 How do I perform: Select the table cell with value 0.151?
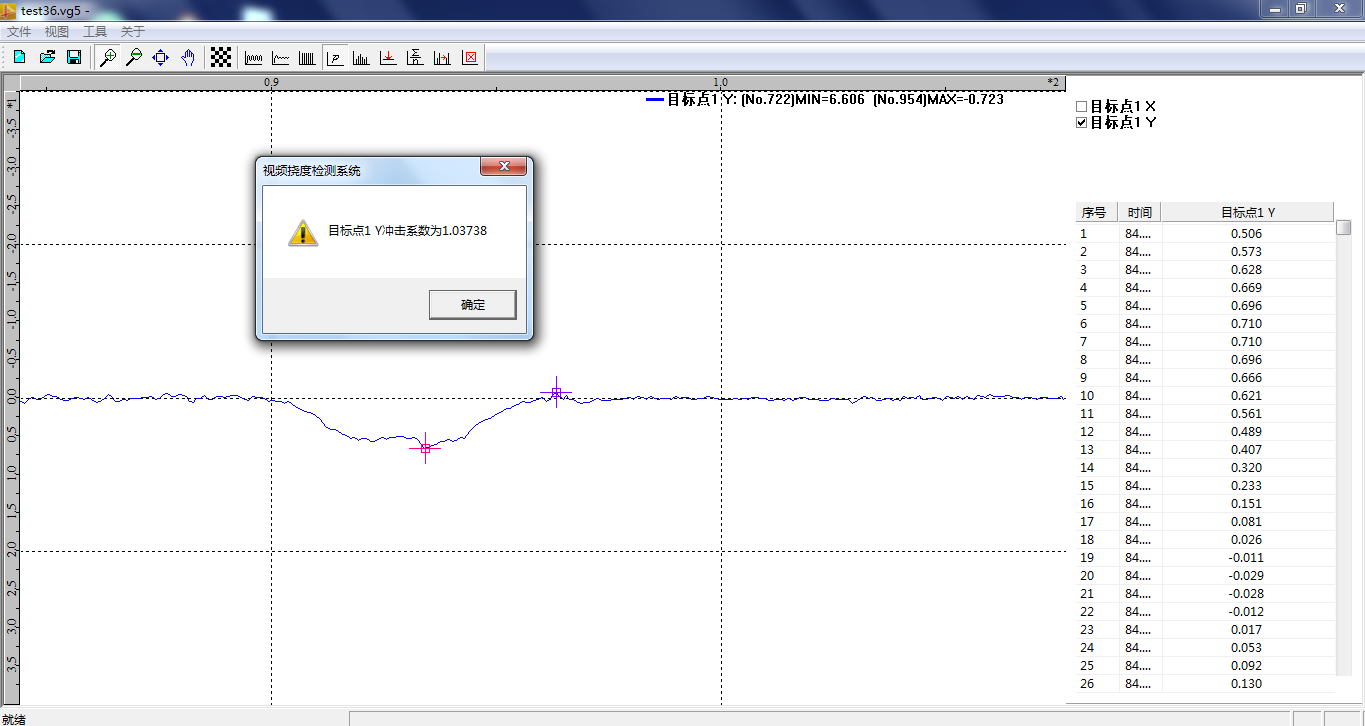(x=1247, y=504)
